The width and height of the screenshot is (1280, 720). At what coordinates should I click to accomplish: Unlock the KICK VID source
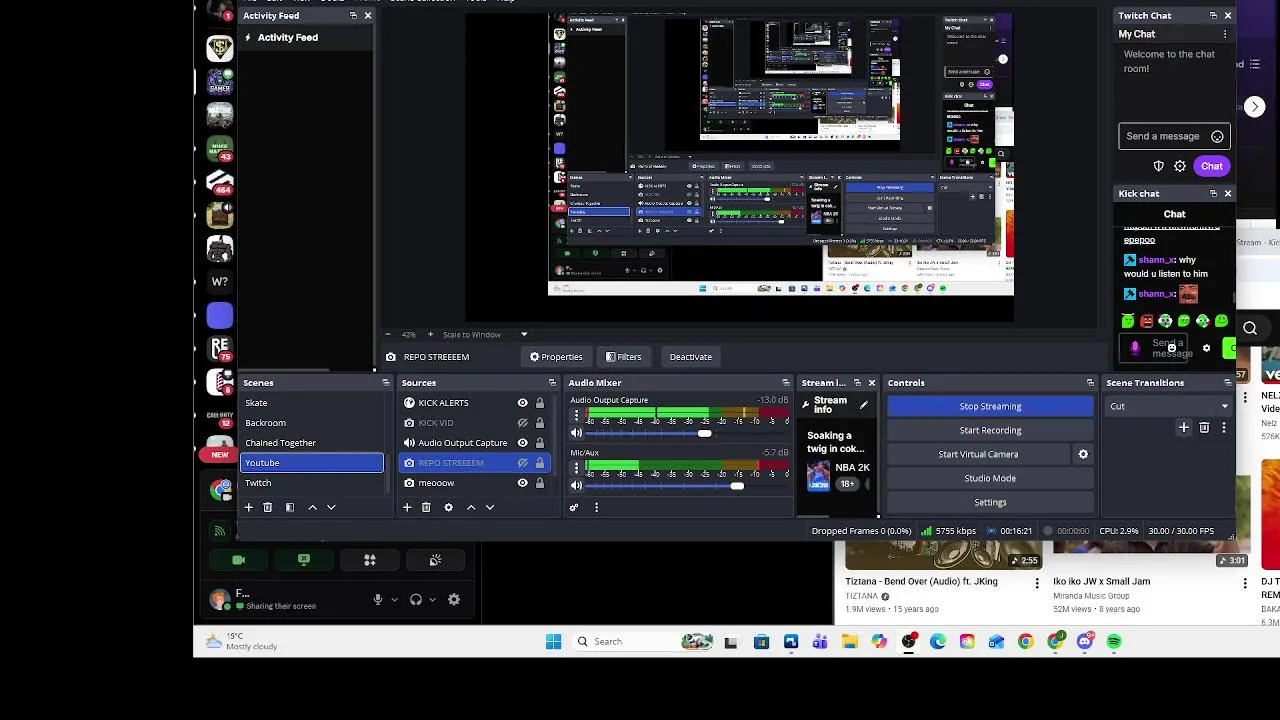coord(540,423)
